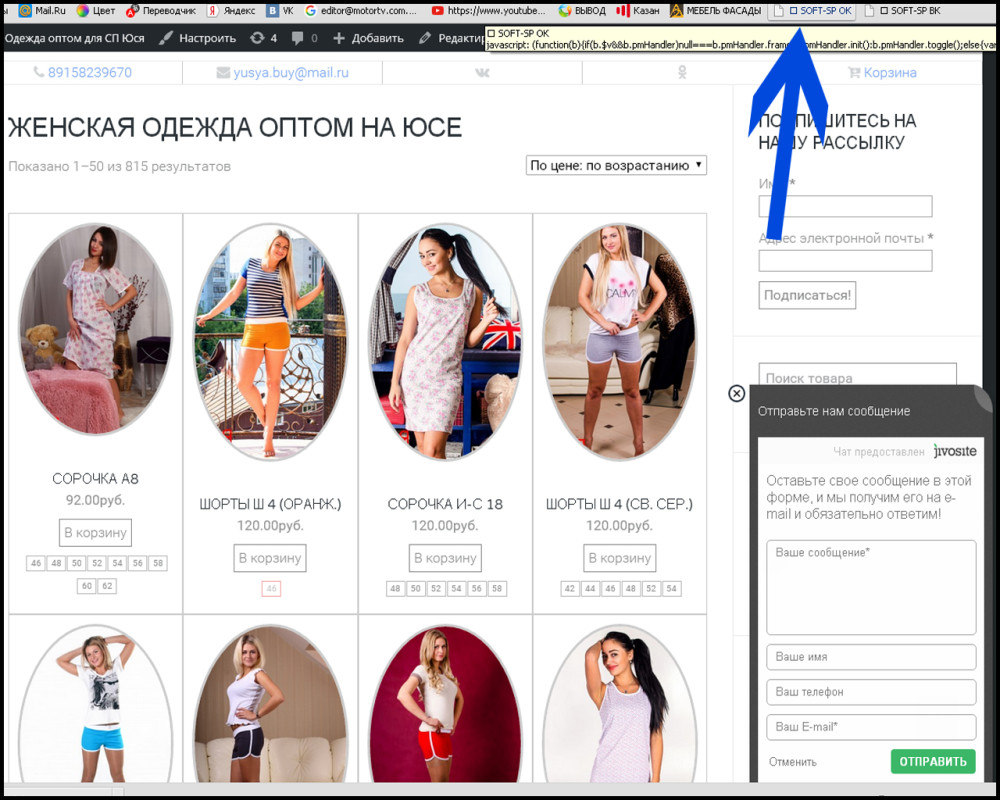
Task: Select size 60 for Сорочка А8
Action: (x=87, y=586)
